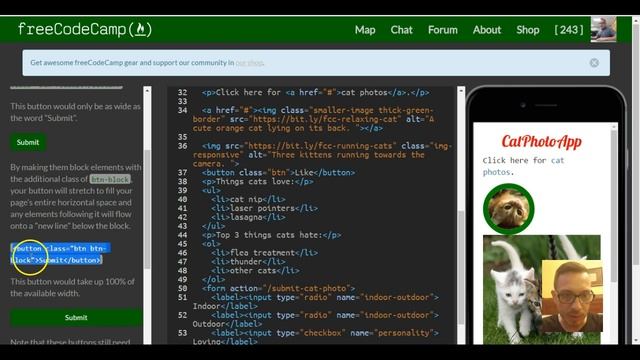Open the user profile avatar

point(603,29)
